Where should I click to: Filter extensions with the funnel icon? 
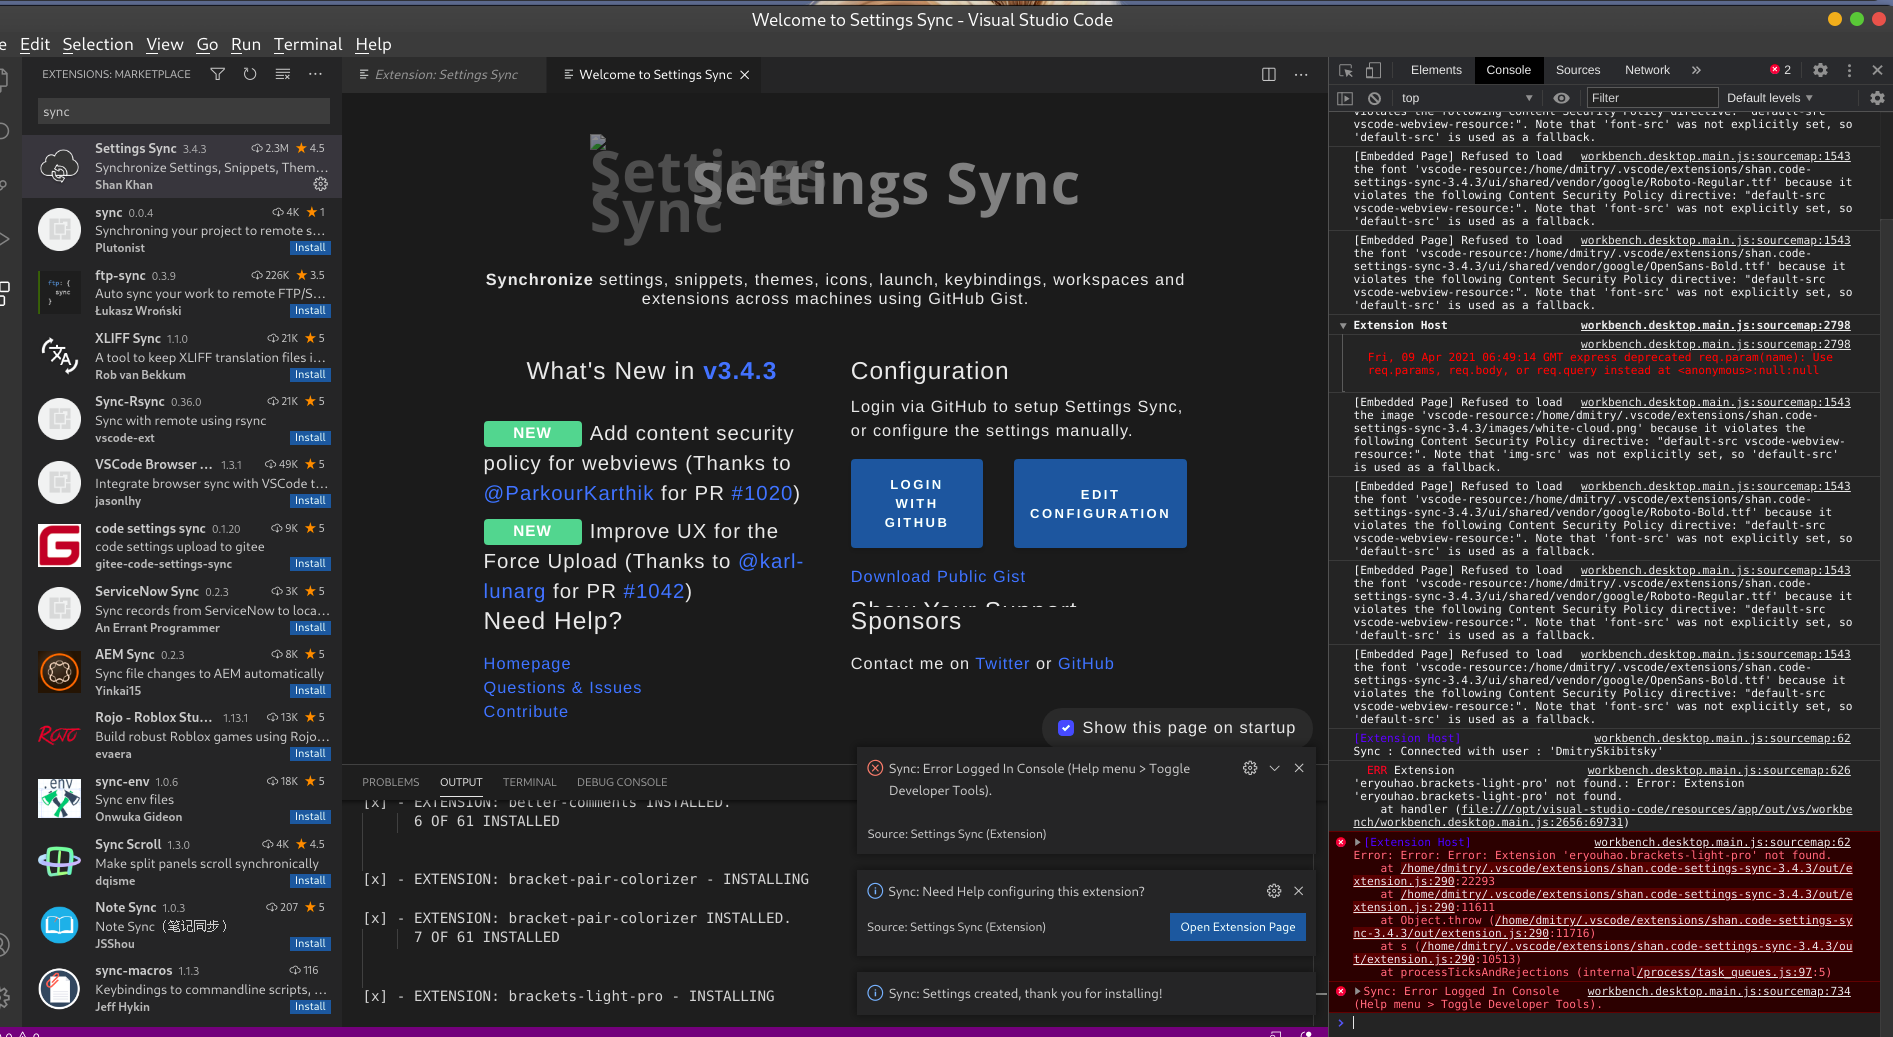pos(217,74)
